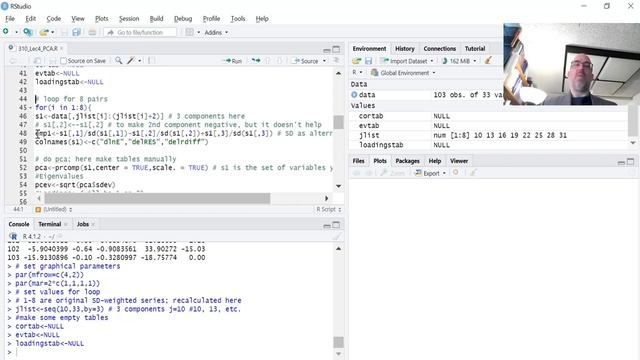Viewport: 640px width, 360px height.
Task: Expand the recent files dropdown arrow
Action: (52, 32)
